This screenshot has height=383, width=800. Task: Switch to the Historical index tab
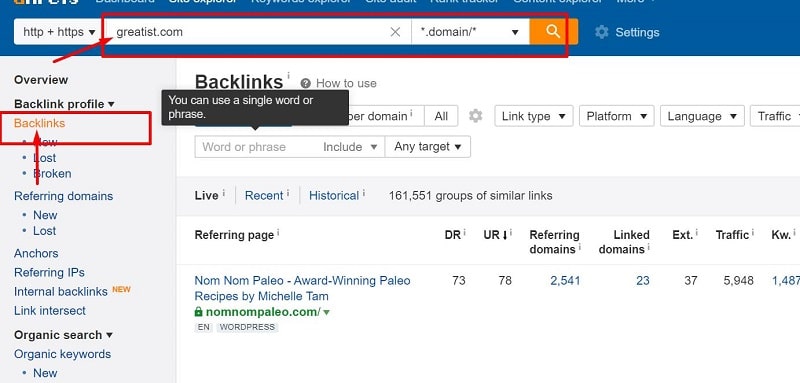tap(334, 196)
